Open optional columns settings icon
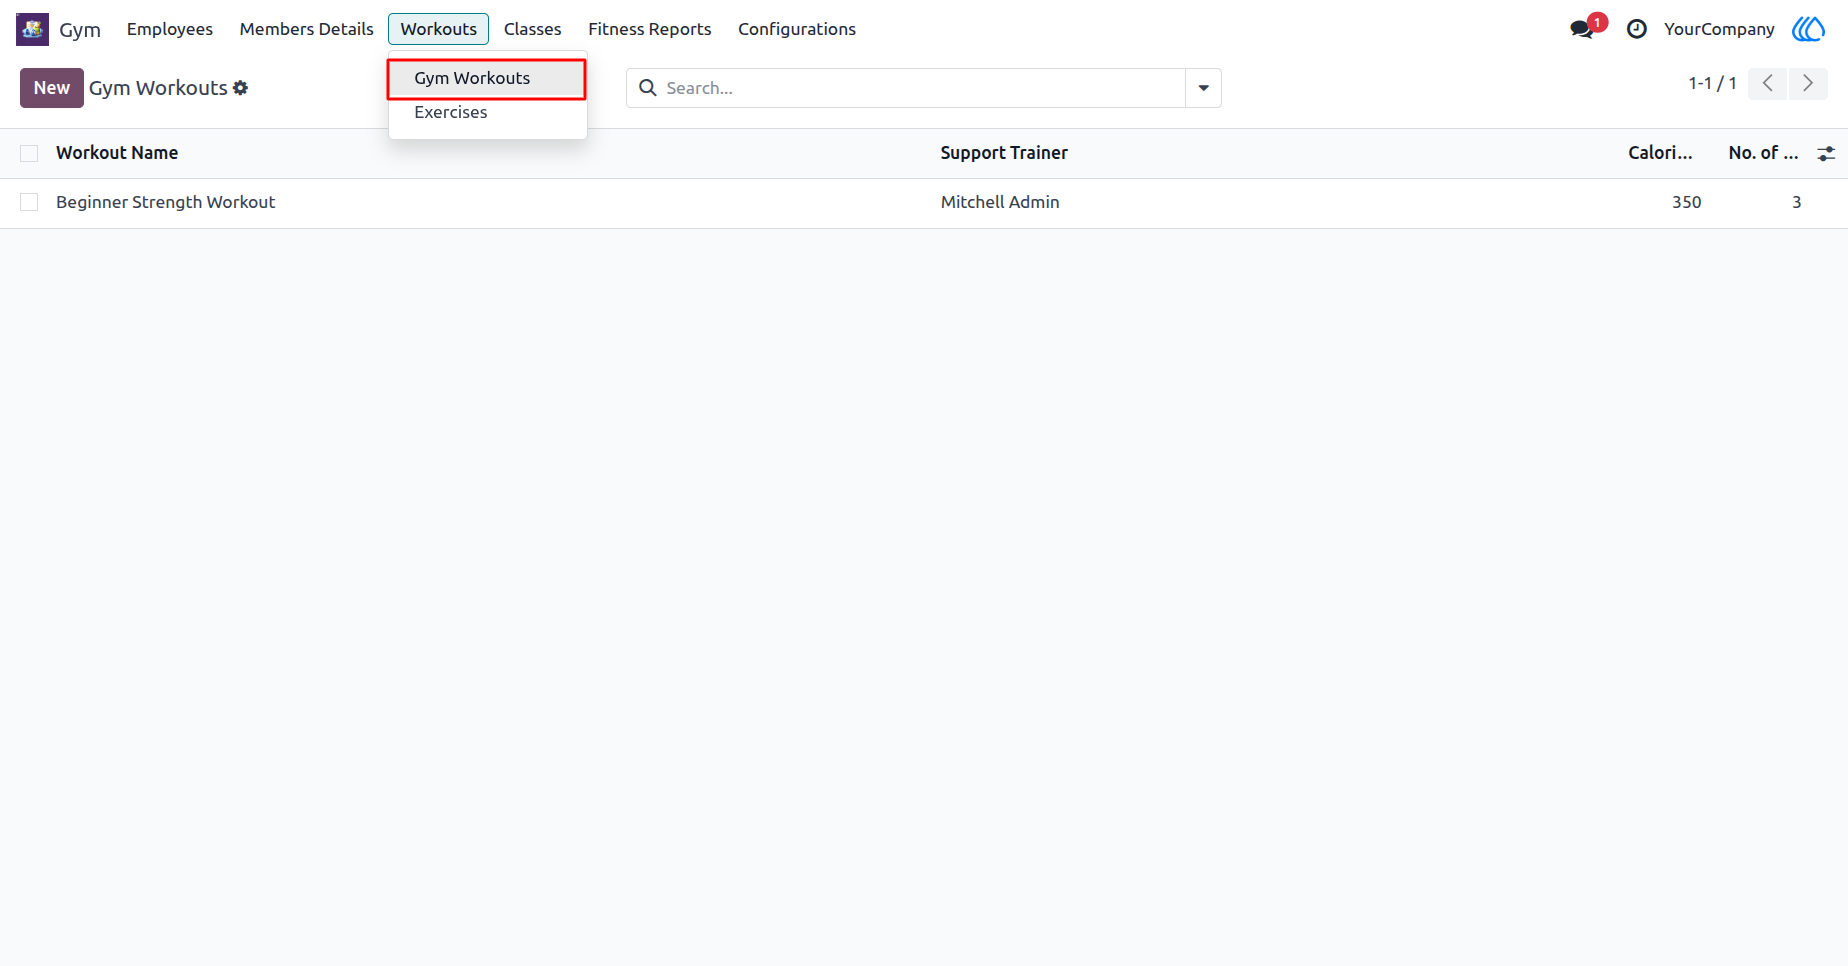Viewport: 1848px width, 966px height. [x=1826, y=153]
